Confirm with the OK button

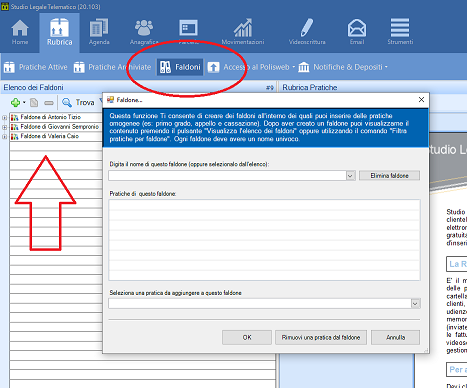[247, 337]
